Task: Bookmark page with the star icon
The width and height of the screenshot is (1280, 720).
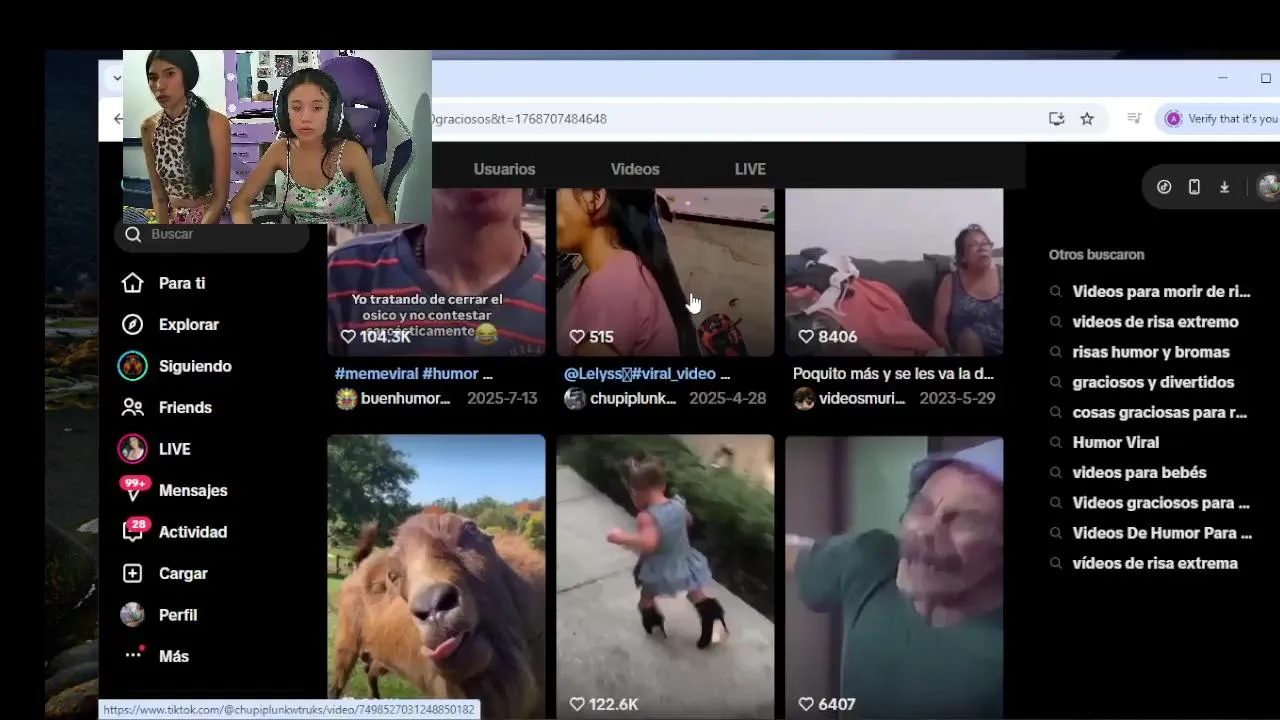Action: click(1087, 118)
